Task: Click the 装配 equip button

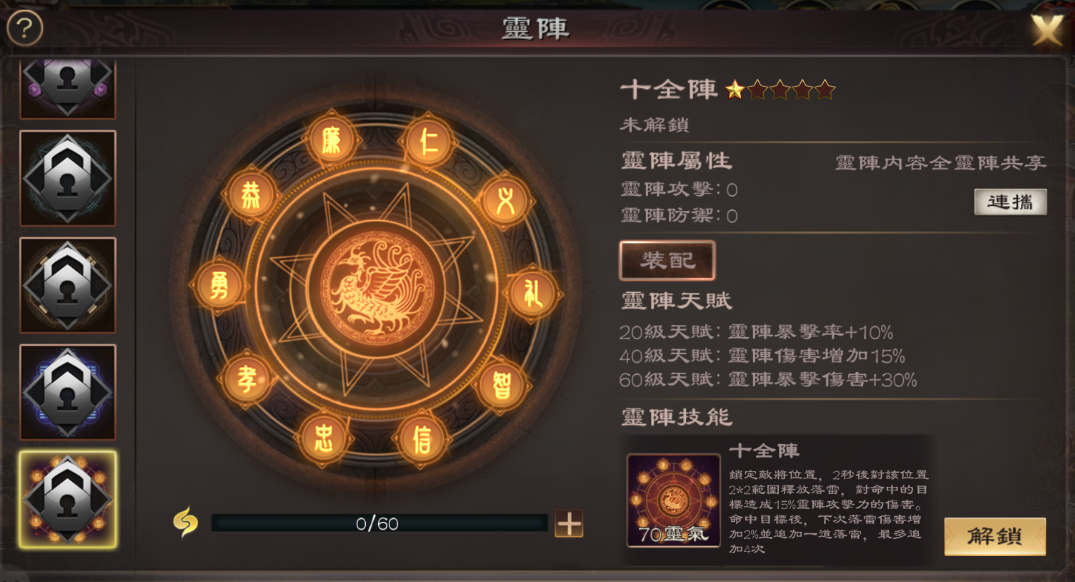Action: click(668, 260)
